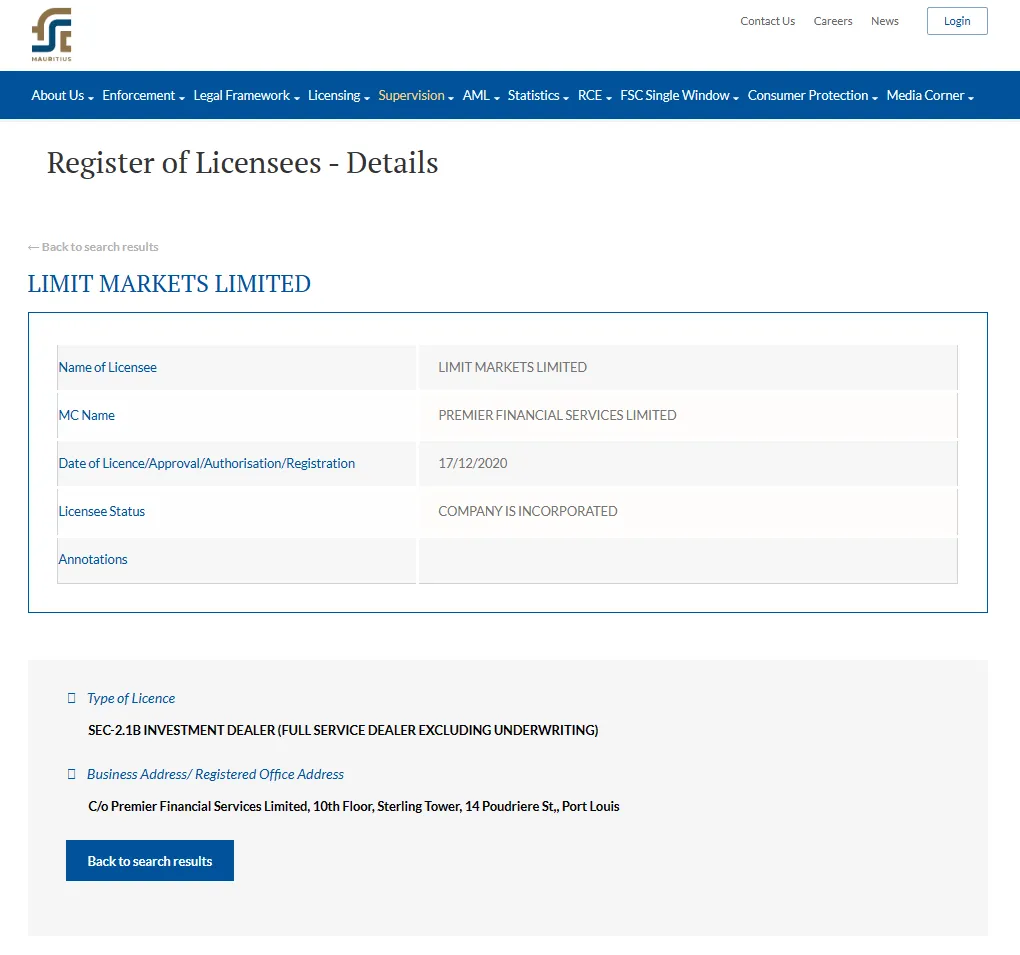Open the News link
This screenshot has height=955, width=1020.
coord(885,21)
